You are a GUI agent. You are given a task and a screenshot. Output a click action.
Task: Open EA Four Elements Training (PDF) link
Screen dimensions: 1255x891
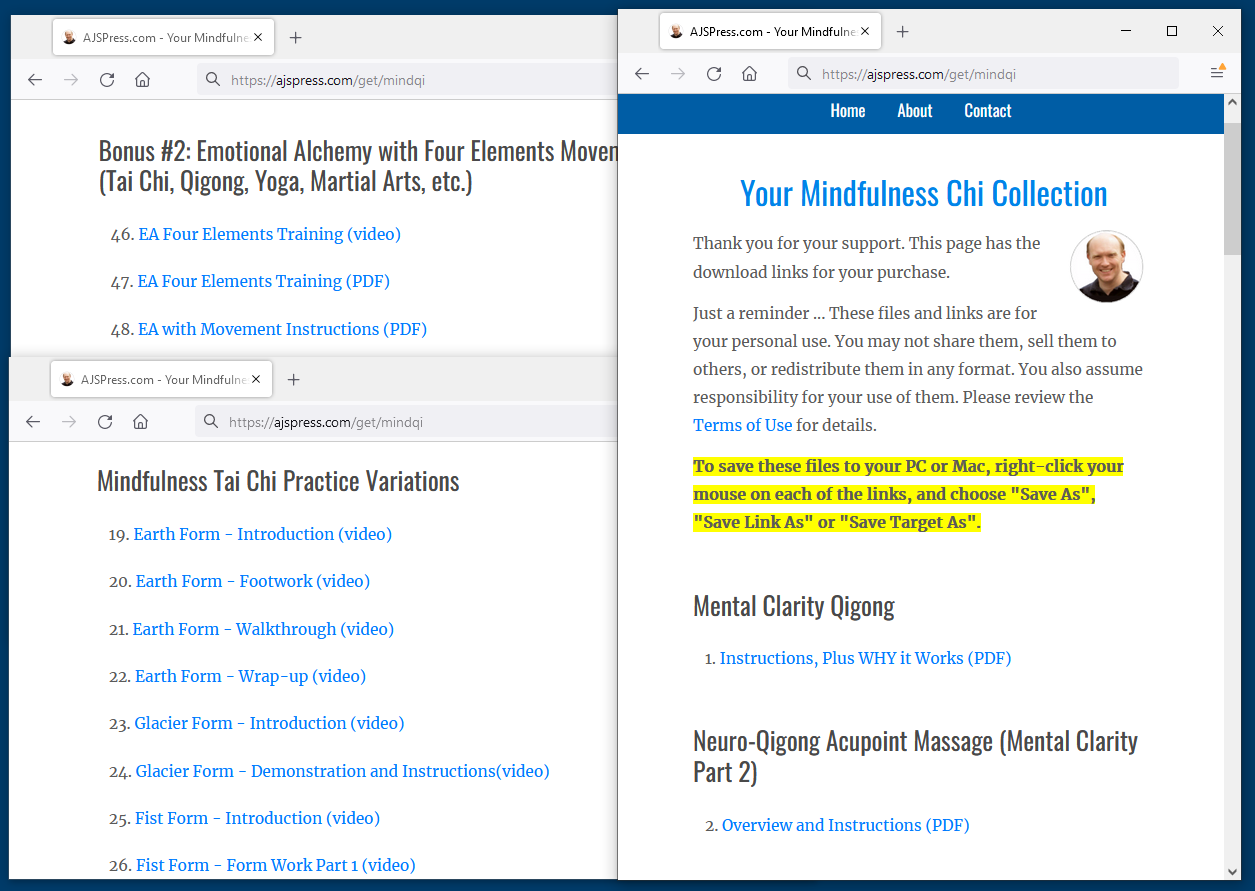coord(263,281)
